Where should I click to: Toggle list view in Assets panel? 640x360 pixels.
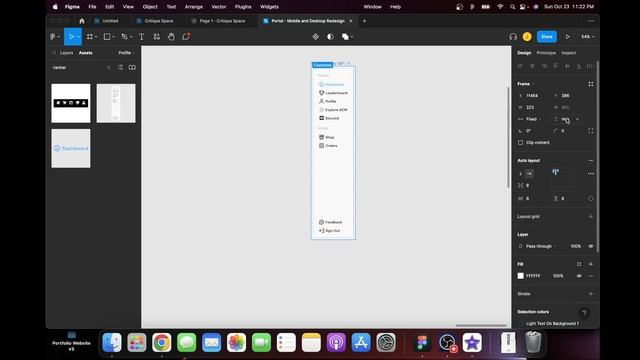click(120, 67)
